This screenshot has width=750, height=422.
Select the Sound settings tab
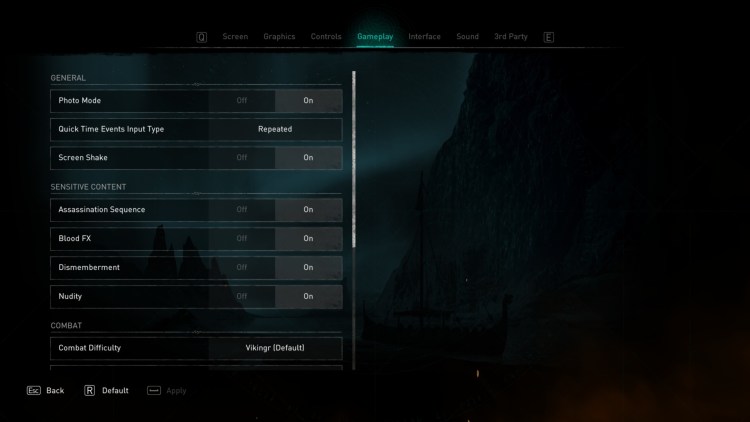467,36
